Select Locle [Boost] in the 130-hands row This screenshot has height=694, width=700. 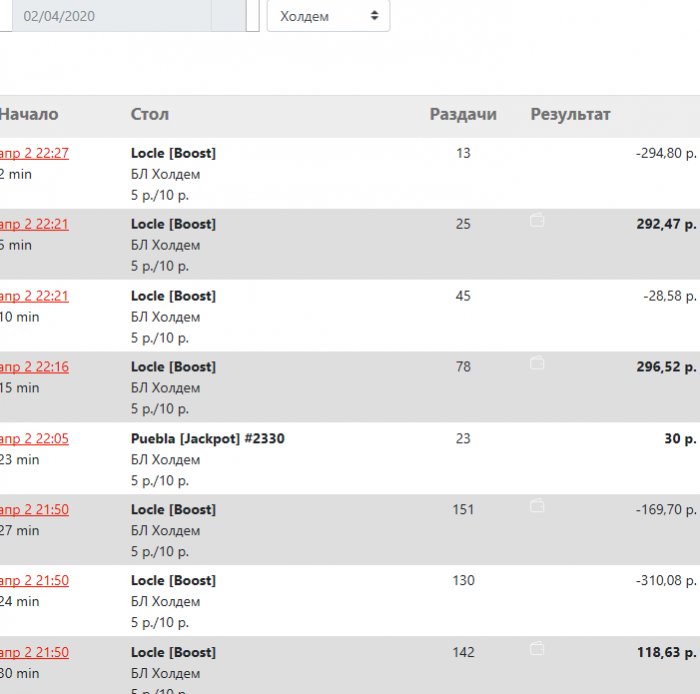coord(173,581)
